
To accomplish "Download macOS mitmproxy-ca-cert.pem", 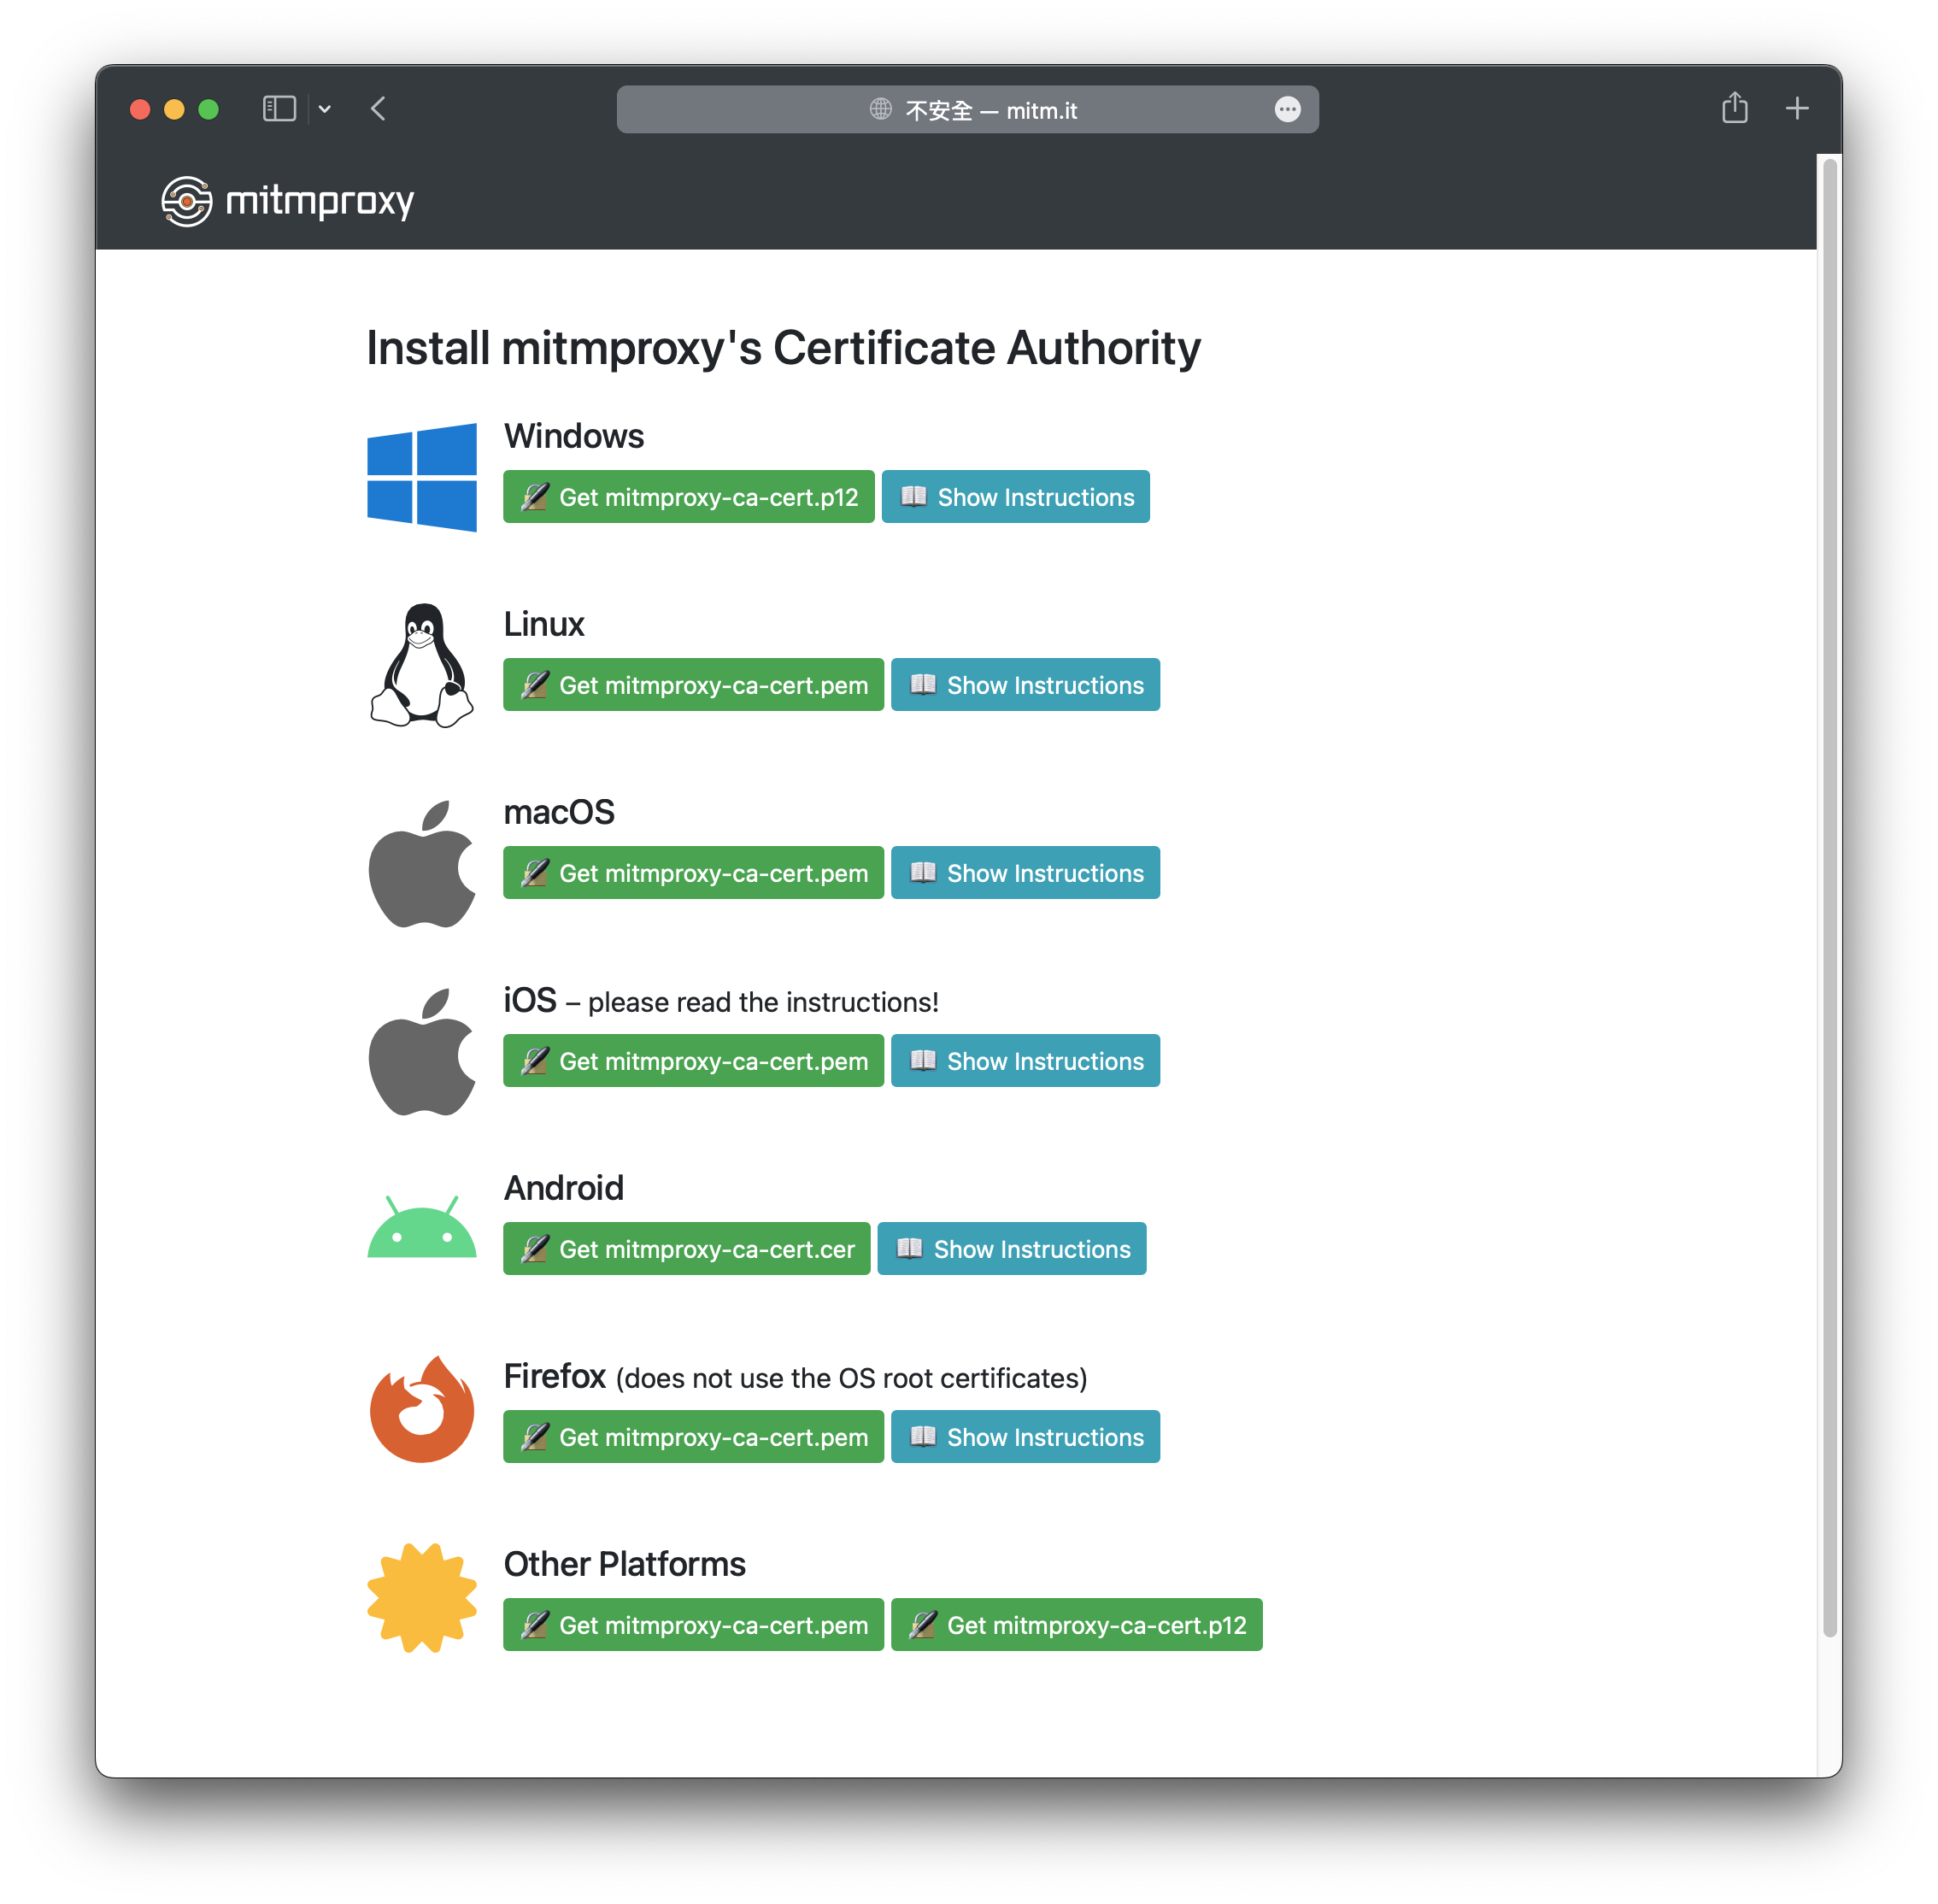I will pyautogui.click(x=693, y=873).
